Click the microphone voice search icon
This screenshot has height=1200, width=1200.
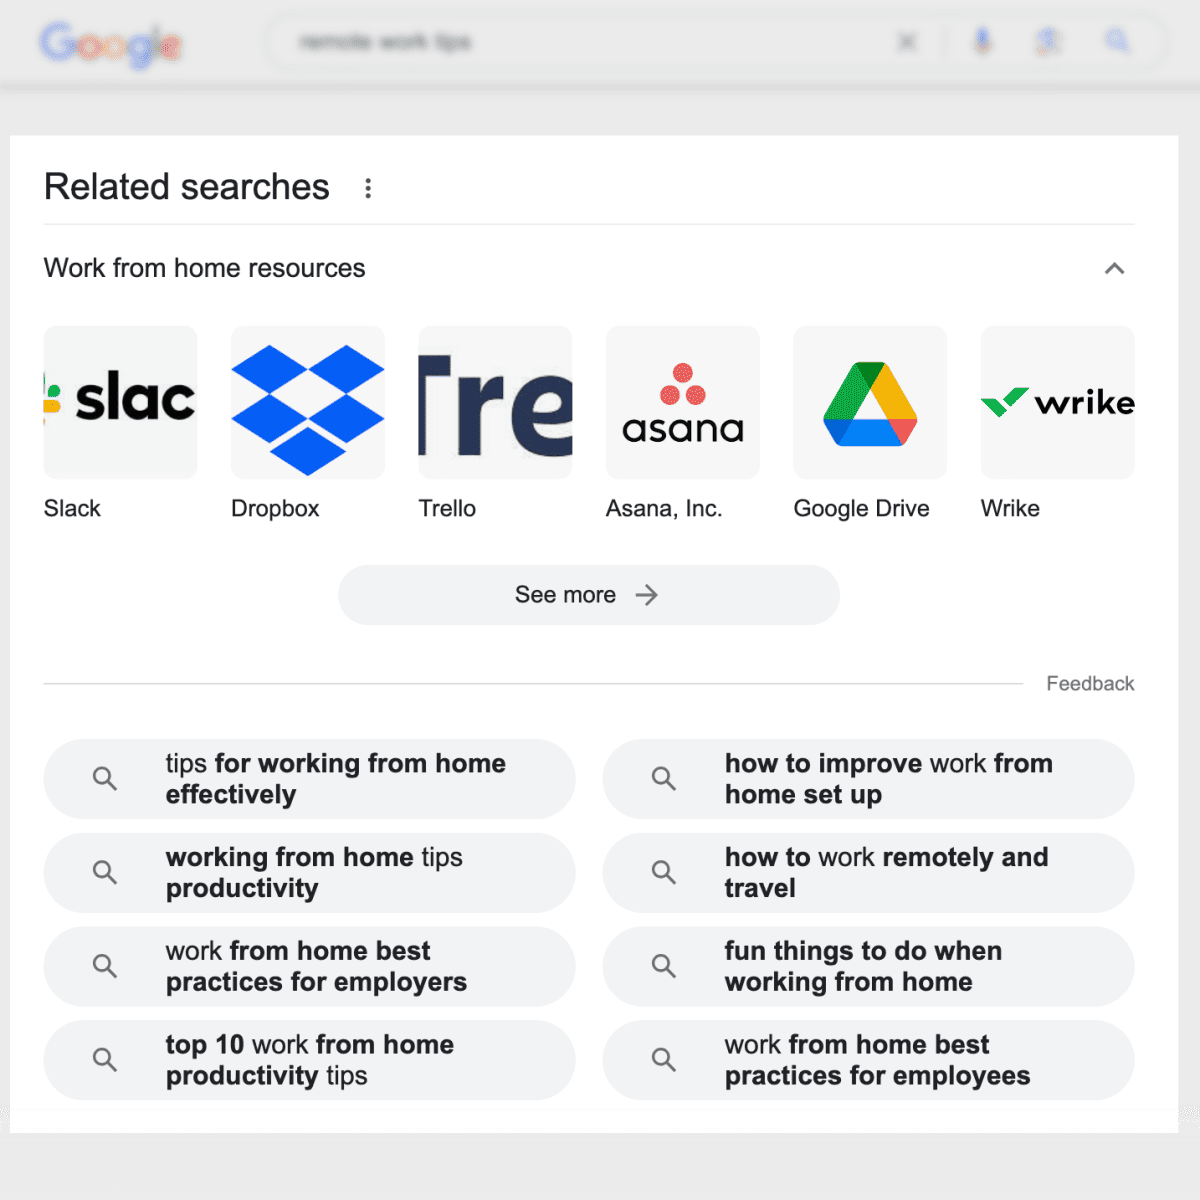tap(982, 42)
